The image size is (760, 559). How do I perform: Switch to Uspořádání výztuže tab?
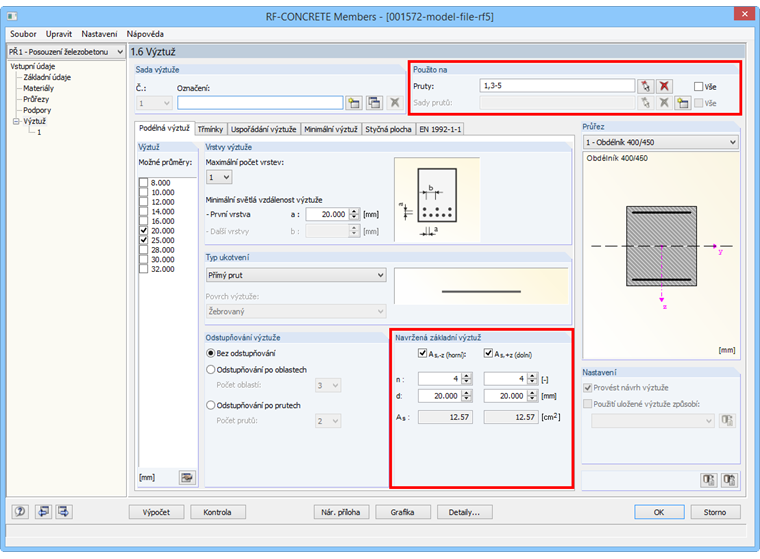263,129
